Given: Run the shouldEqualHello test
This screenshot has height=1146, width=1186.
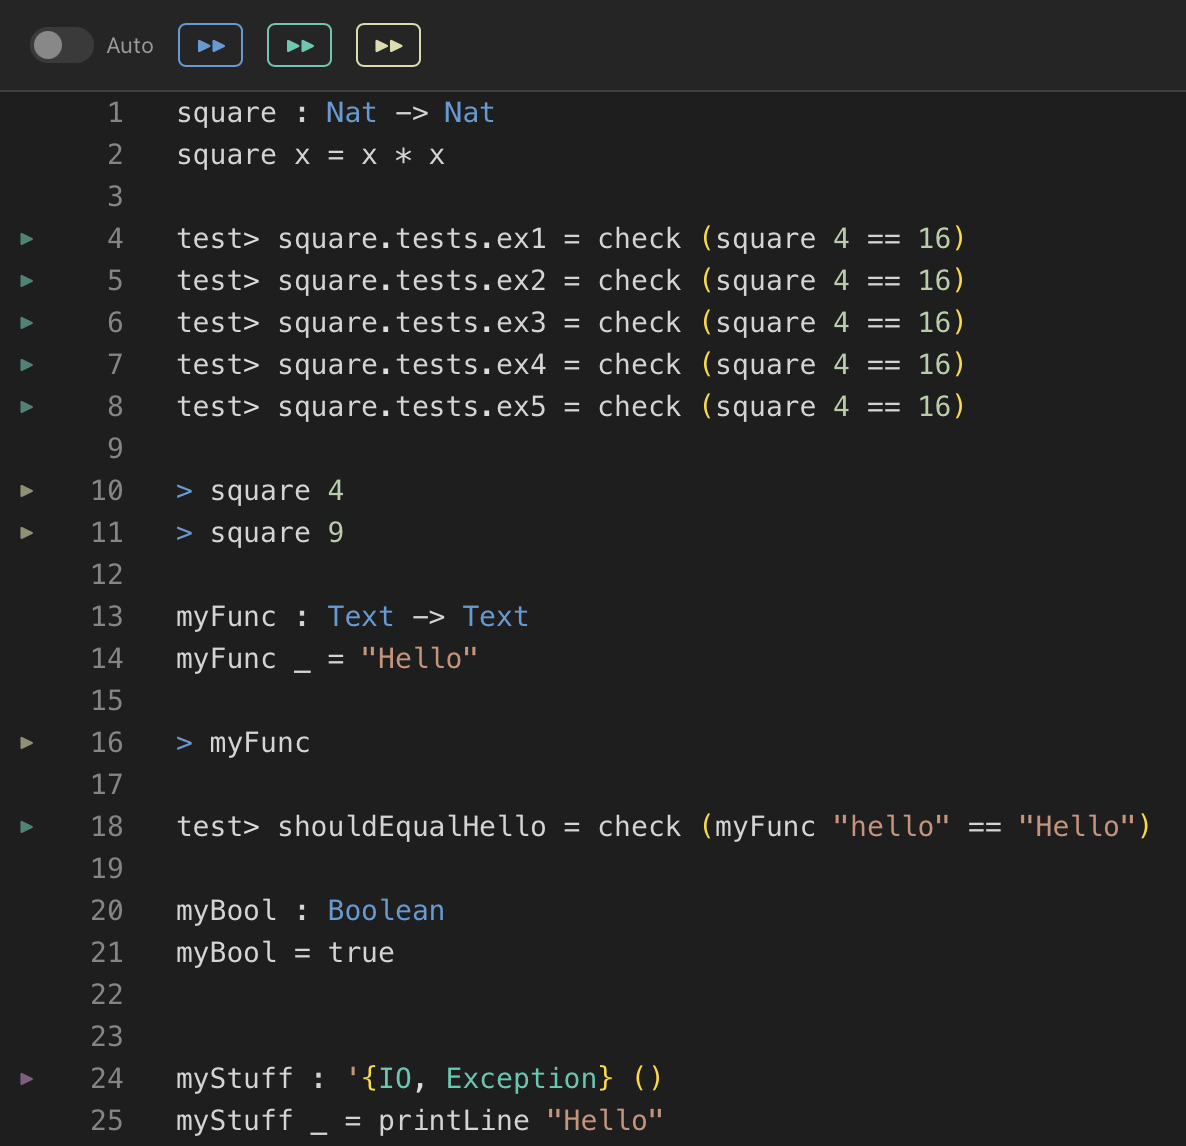Looking at the screenshot, I should (26, 826).
